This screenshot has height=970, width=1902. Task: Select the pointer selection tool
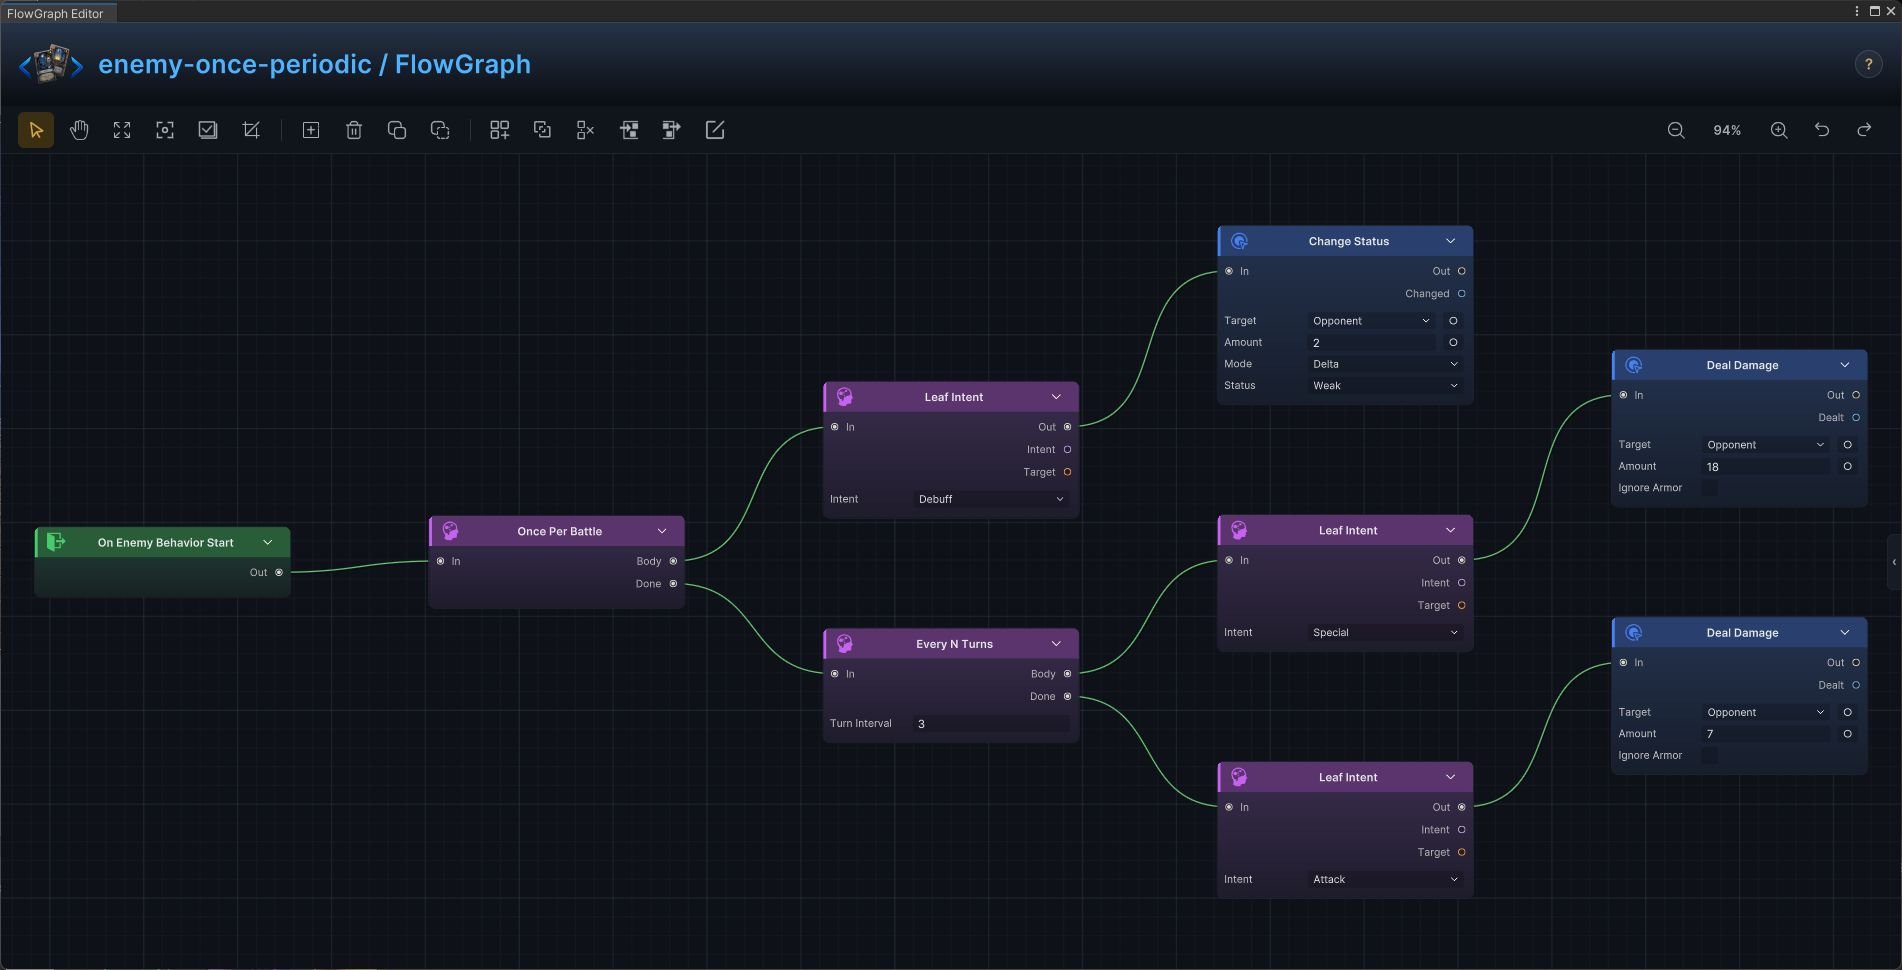pyautogui.click(x=36, y=130)
